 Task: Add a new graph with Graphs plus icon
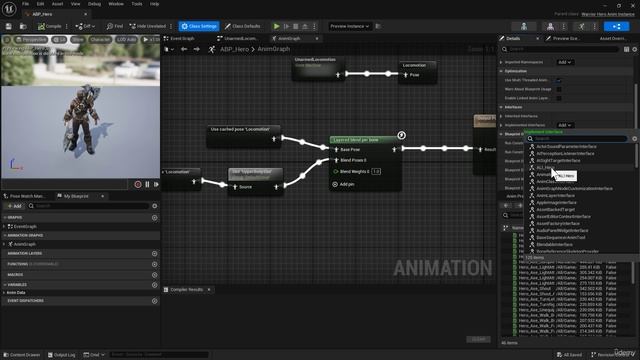click(x=155, y=218)
